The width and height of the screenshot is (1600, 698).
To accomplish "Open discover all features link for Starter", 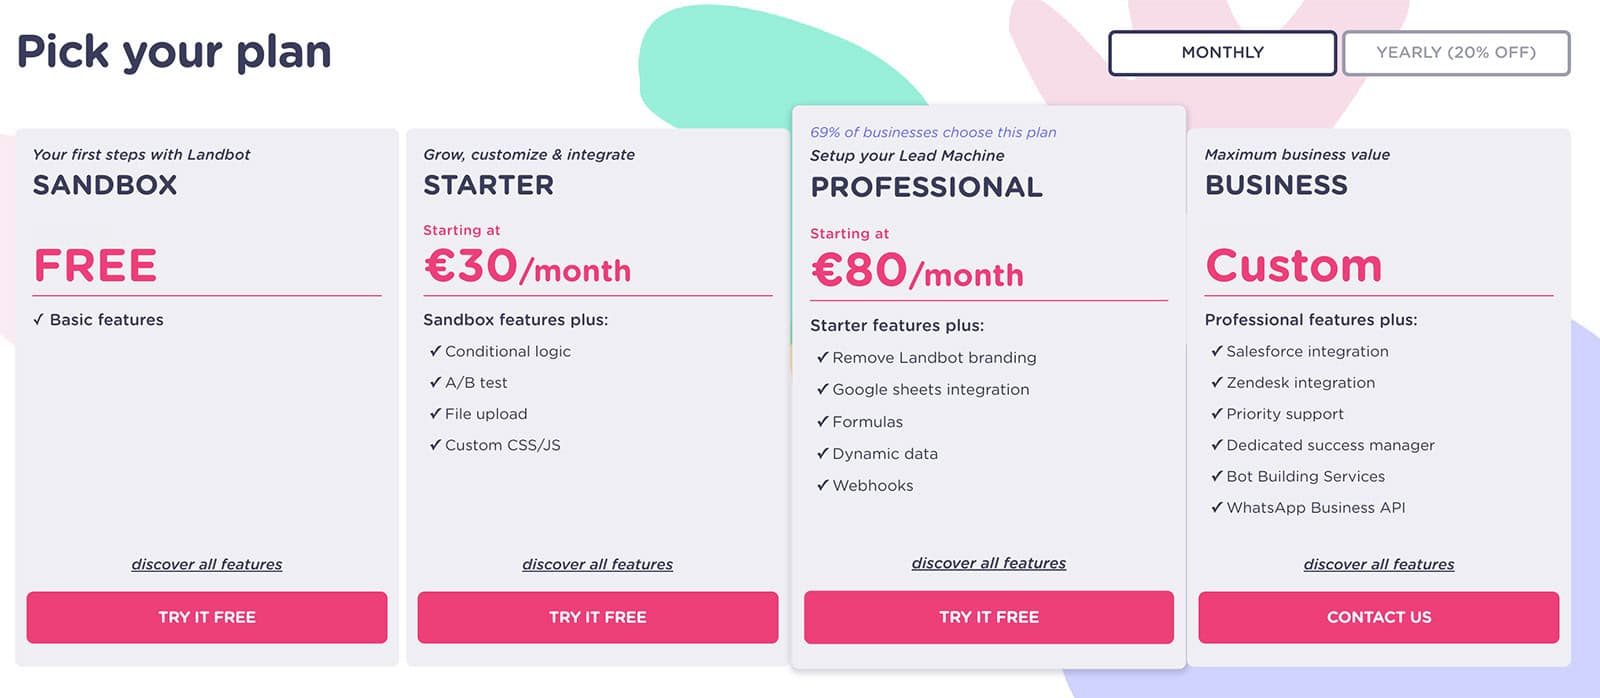I will (x=598, y=564).
